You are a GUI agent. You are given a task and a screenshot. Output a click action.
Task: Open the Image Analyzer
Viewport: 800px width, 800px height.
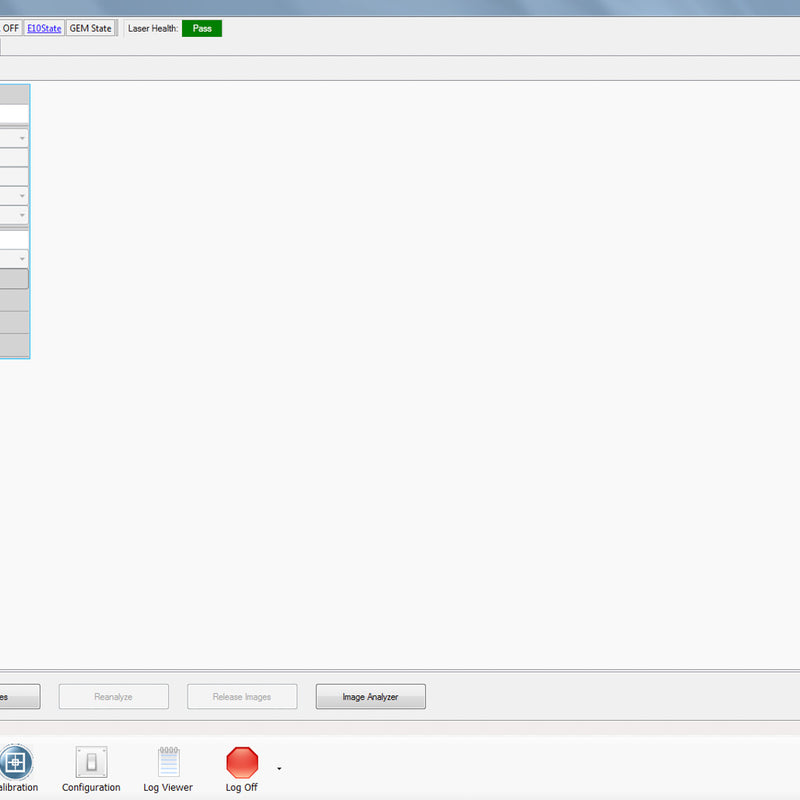click(x=370, y=697)
